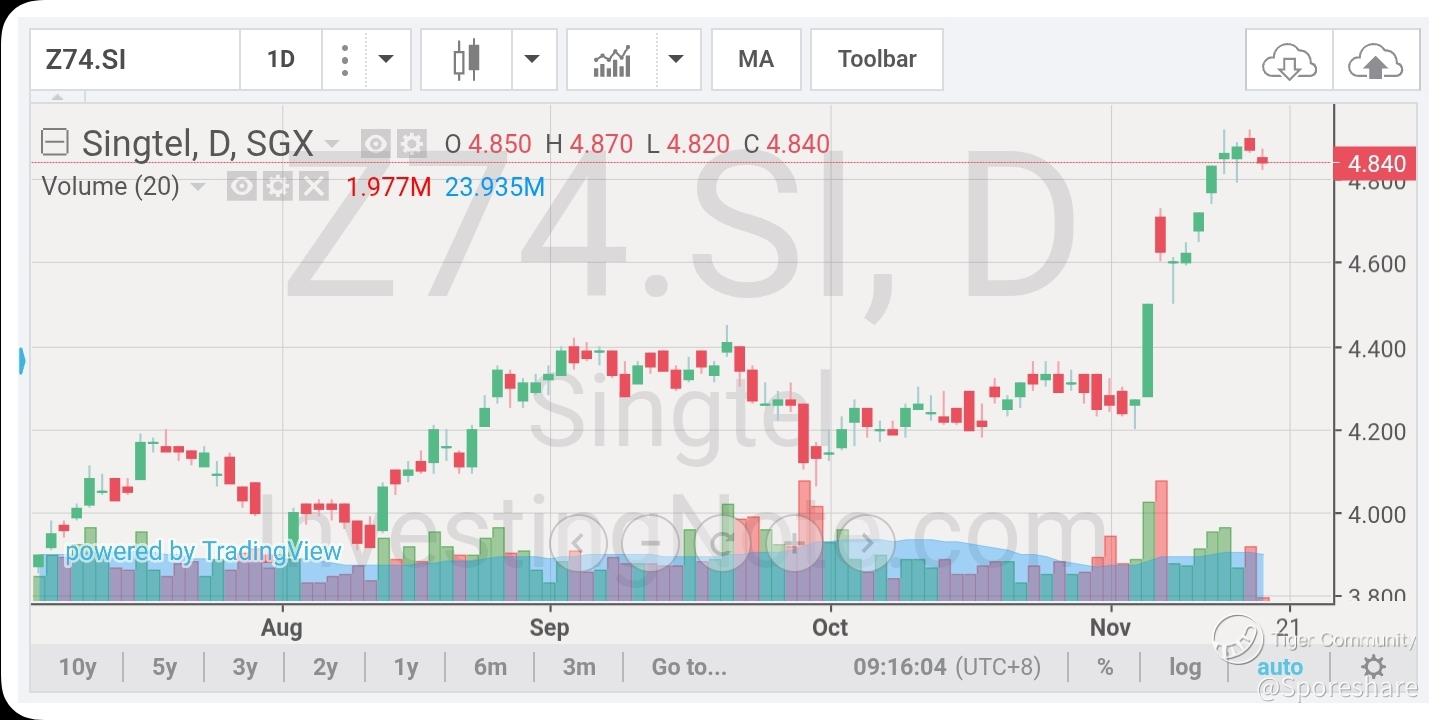Open chart properties gear at bottom right
Image resolution: width=1446 pixels, height=720 pixels.
click(1374, 667)
